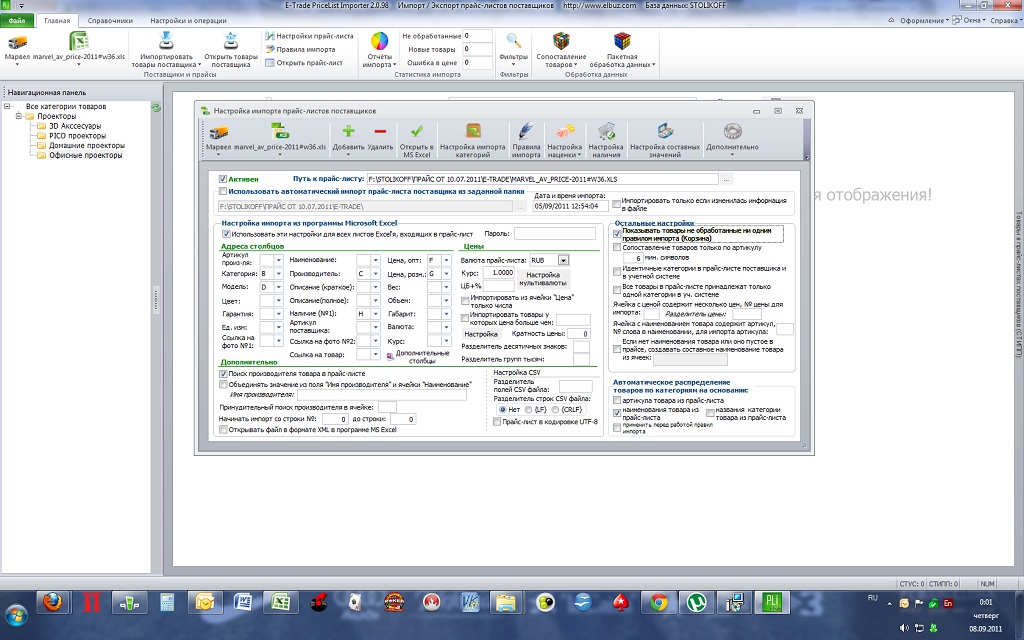Toggle Импортировать только если изменилась информация checkbox
This screenshot has height=640, width=1024.
(x=616, y=204)
